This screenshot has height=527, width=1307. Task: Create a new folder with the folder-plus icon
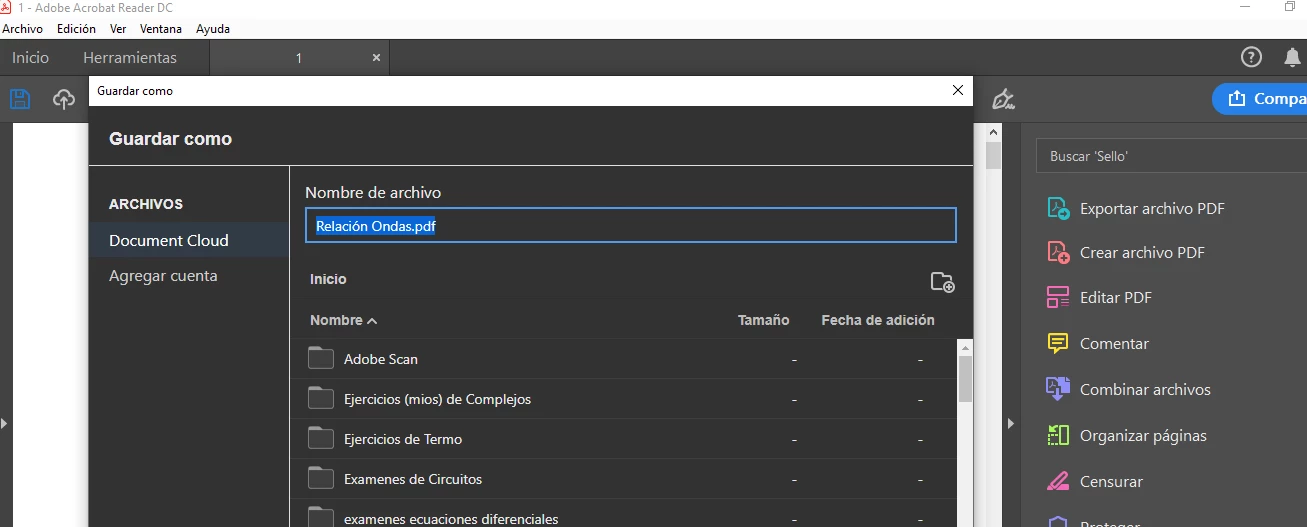coord(943,282)
